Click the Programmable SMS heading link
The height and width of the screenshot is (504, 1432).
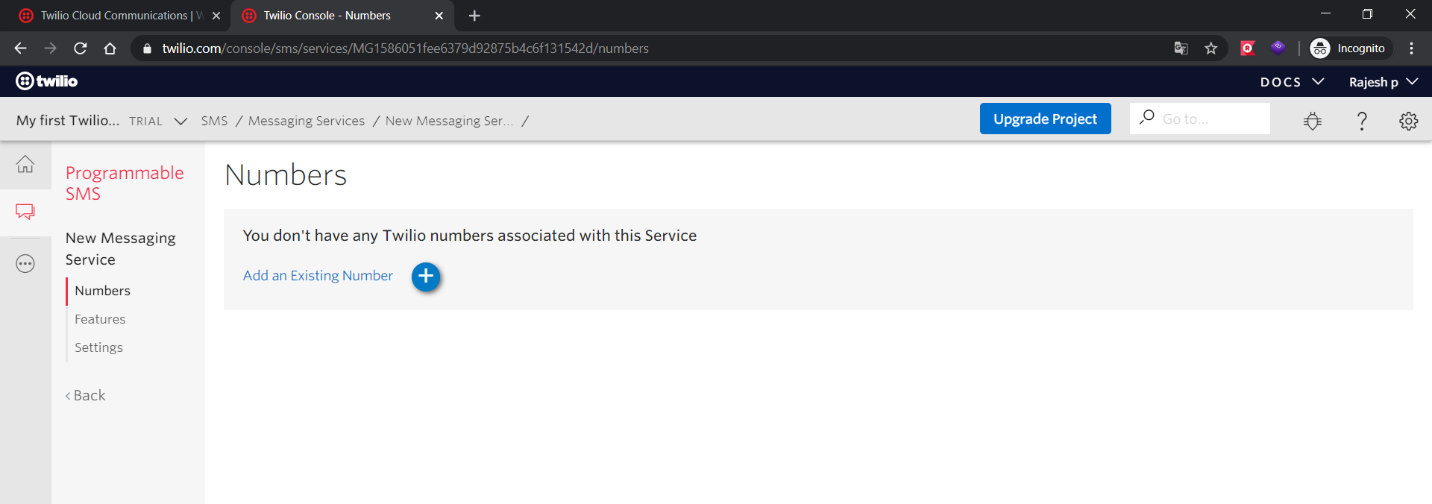[125, 183]
